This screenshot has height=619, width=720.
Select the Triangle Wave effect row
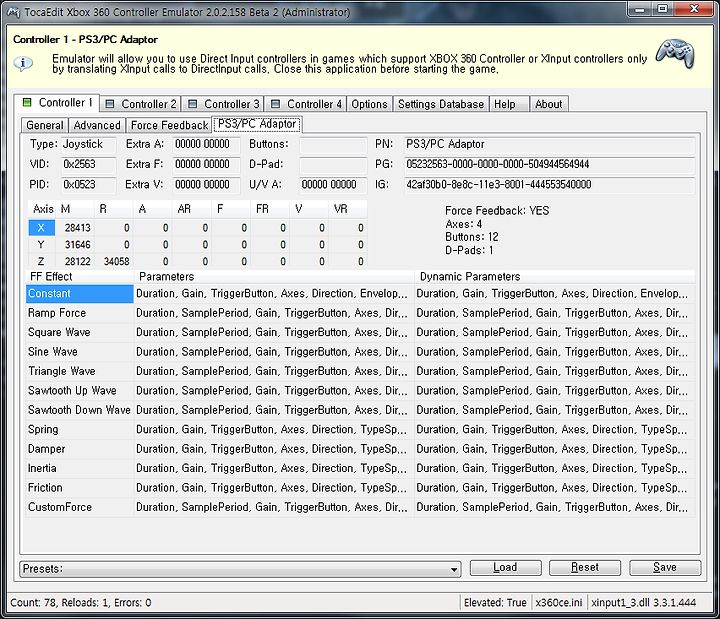click(360, 371)
